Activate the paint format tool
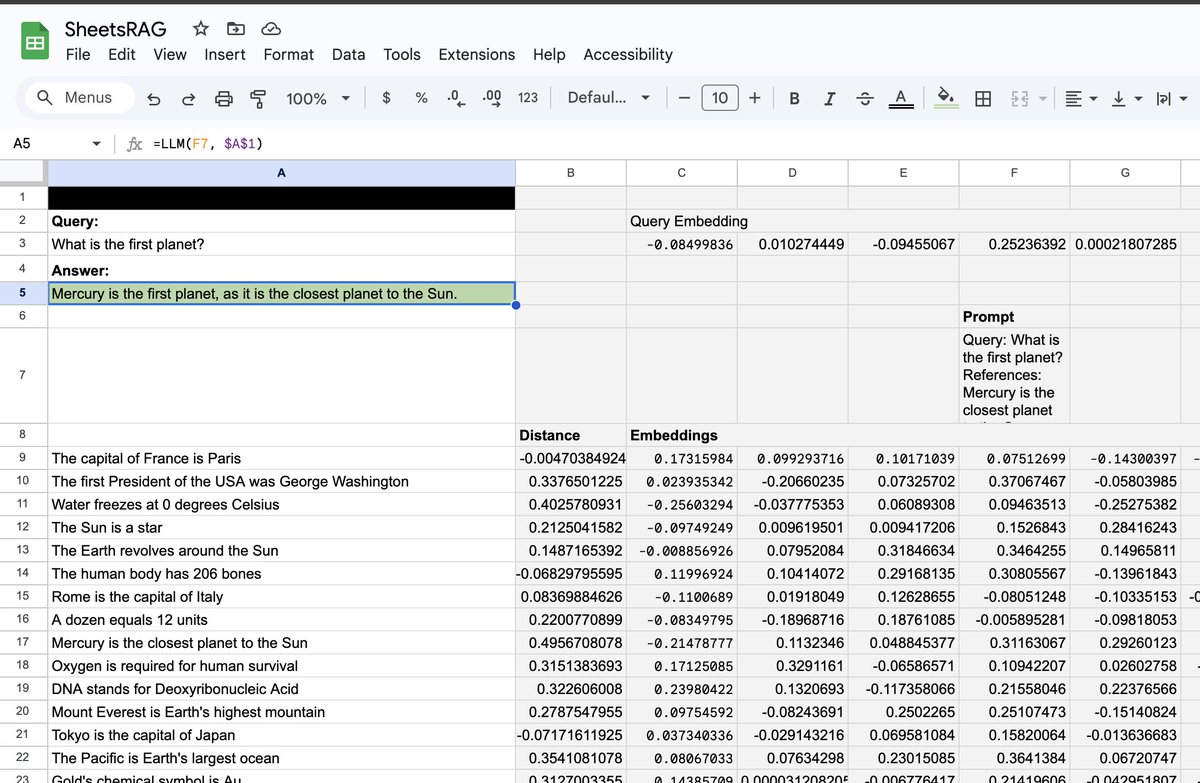This screenshot has height=783, width=1200. 259,98
